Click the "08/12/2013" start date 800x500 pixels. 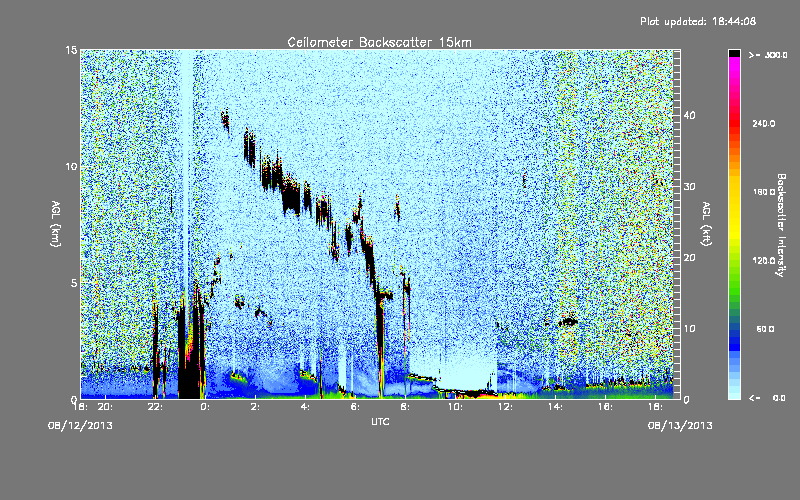pyautogui.click(x=80, y=426)
